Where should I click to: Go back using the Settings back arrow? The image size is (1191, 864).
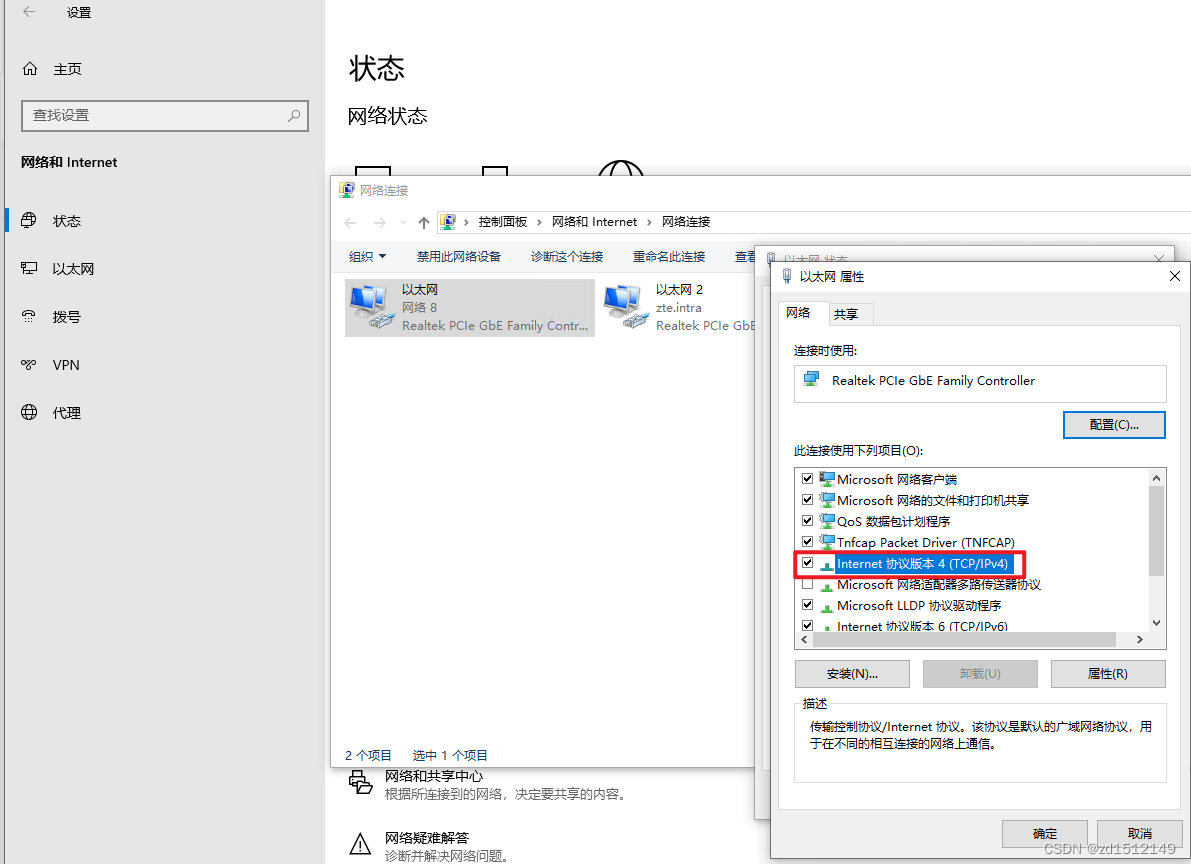29,12
